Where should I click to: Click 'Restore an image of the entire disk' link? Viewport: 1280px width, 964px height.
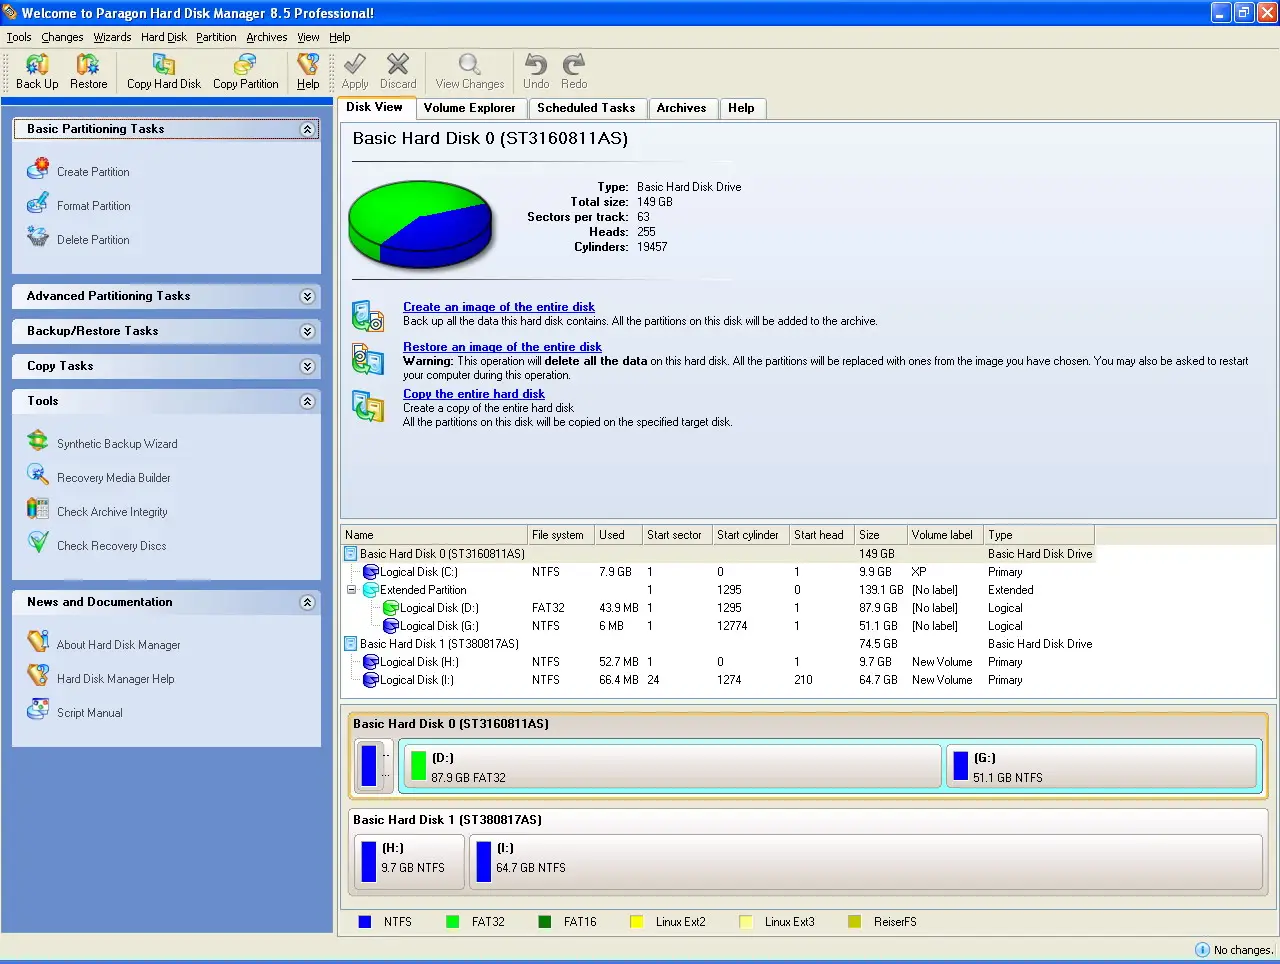click(502, 347)
